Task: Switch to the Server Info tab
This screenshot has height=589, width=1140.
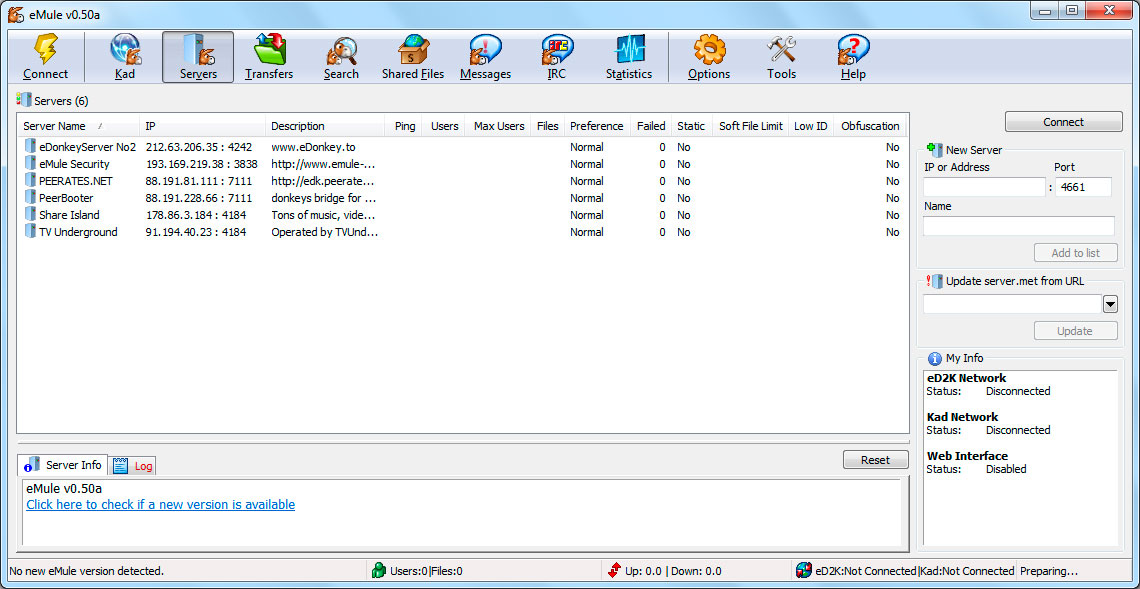Action: pos(65,465)
